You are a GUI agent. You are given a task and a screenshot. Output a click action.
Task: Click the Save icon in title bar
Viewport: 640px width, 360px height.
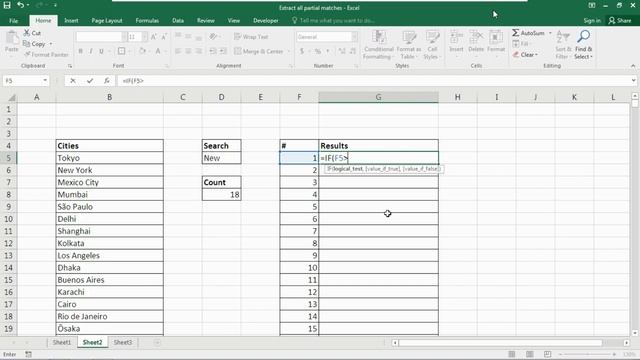pyautogui.click(x=7, y=5)
